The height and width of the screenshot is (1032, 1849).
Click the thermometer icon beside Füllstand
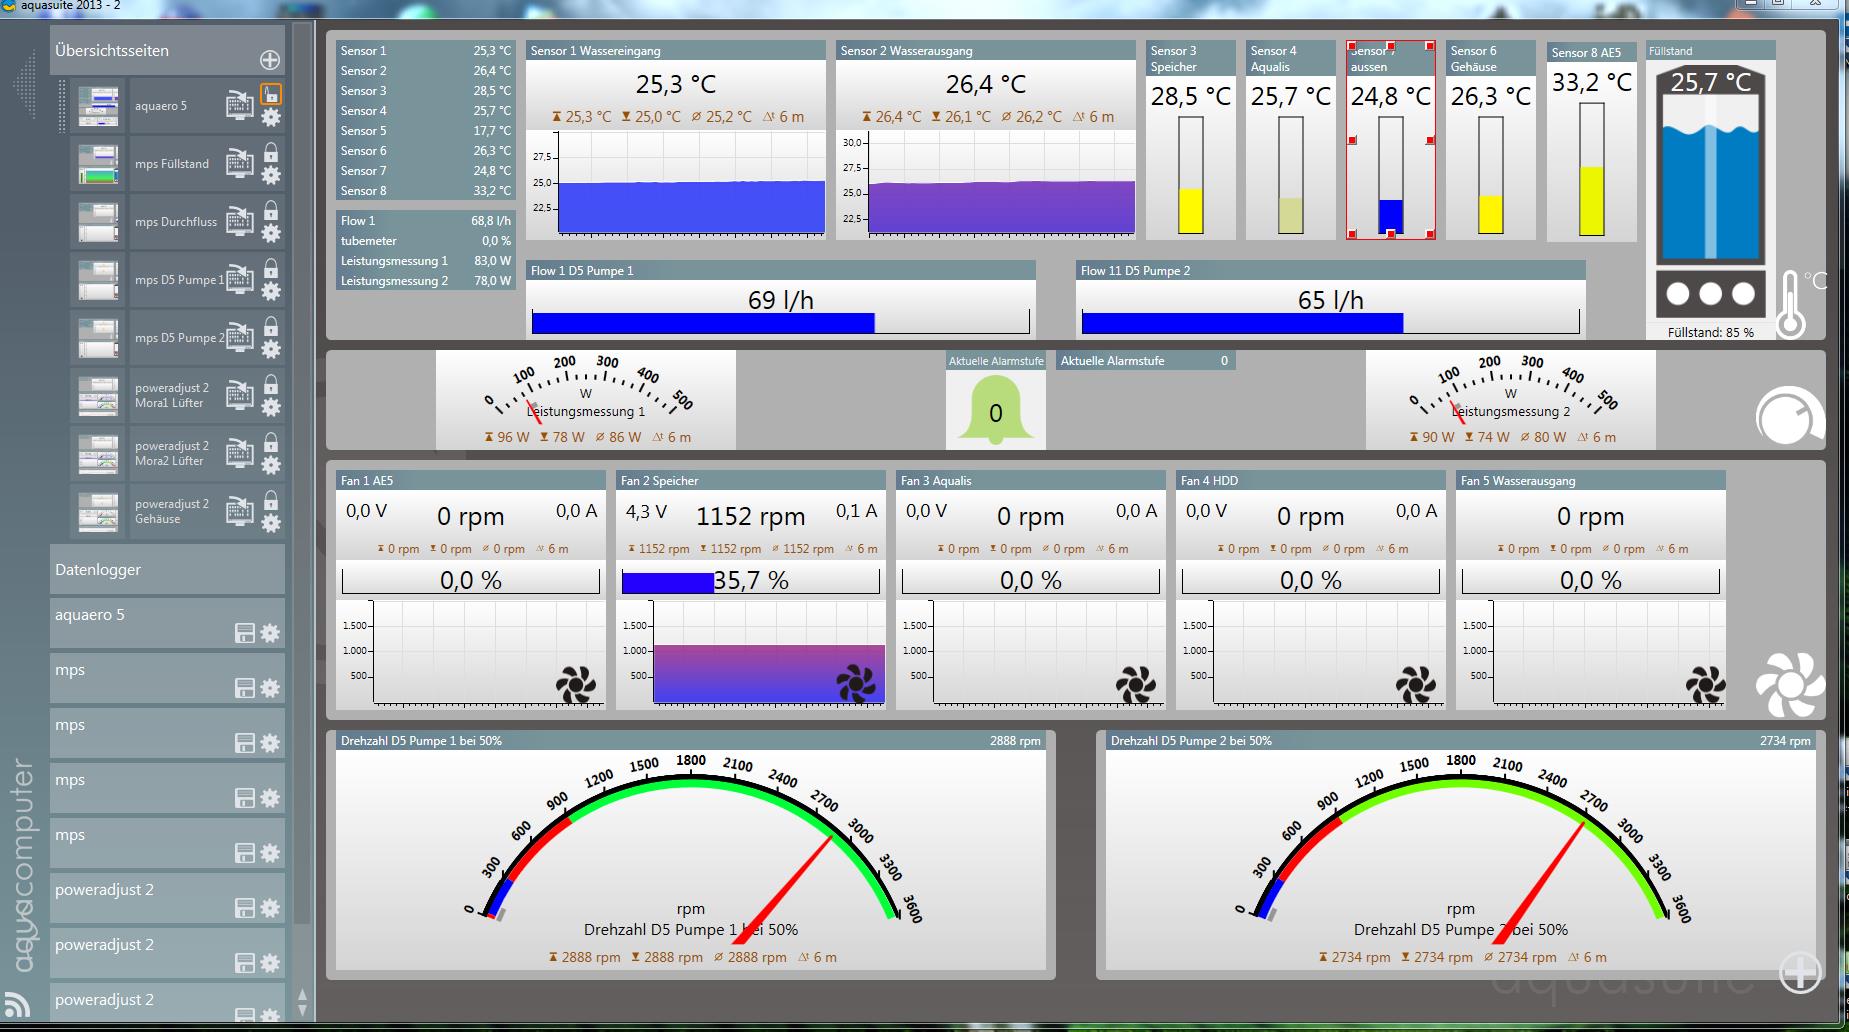(x=1791, y=307)
